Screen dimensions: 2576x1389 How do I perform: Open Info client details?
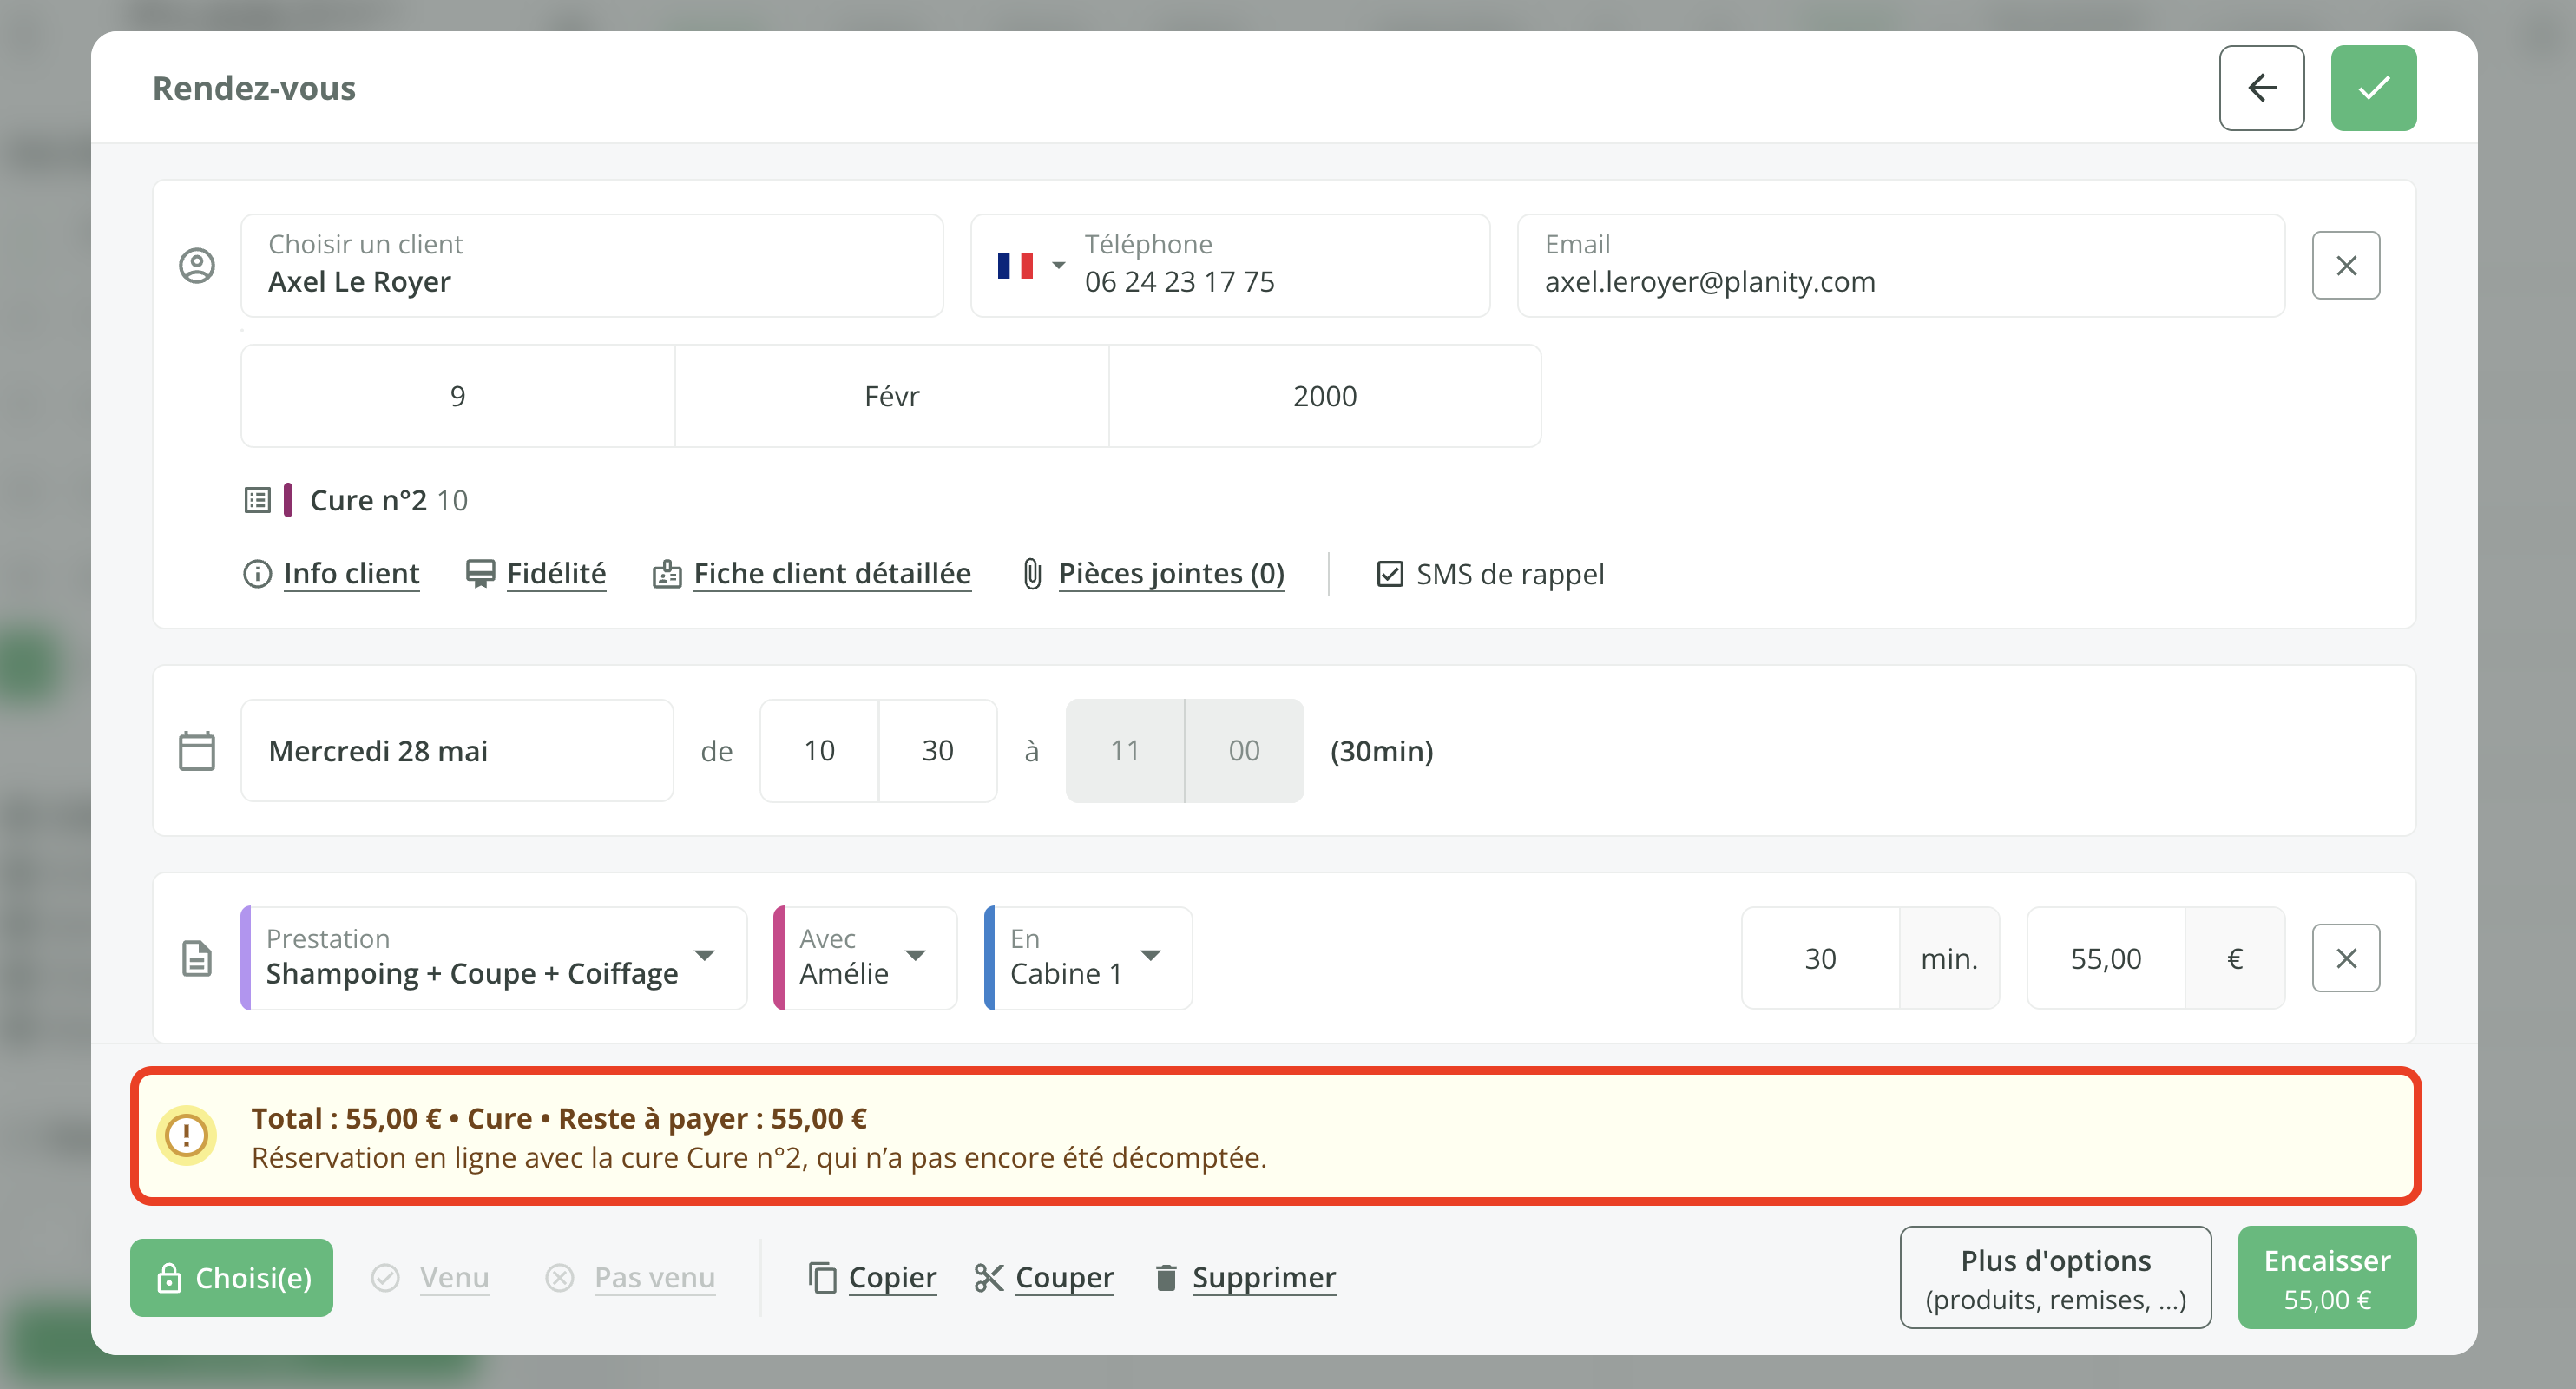click(x=350, y=574)
